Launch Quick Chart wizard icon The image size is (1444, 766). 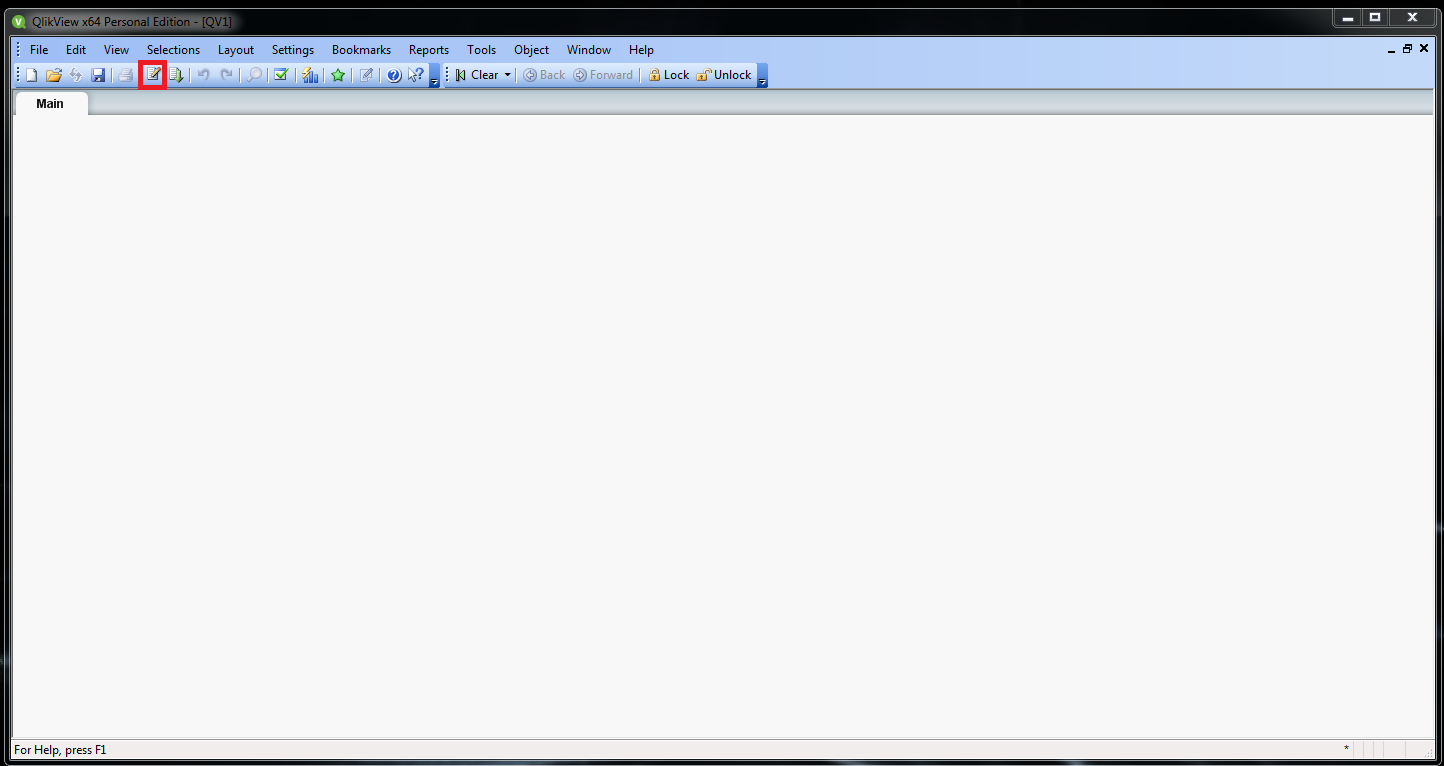coord(310,75)
